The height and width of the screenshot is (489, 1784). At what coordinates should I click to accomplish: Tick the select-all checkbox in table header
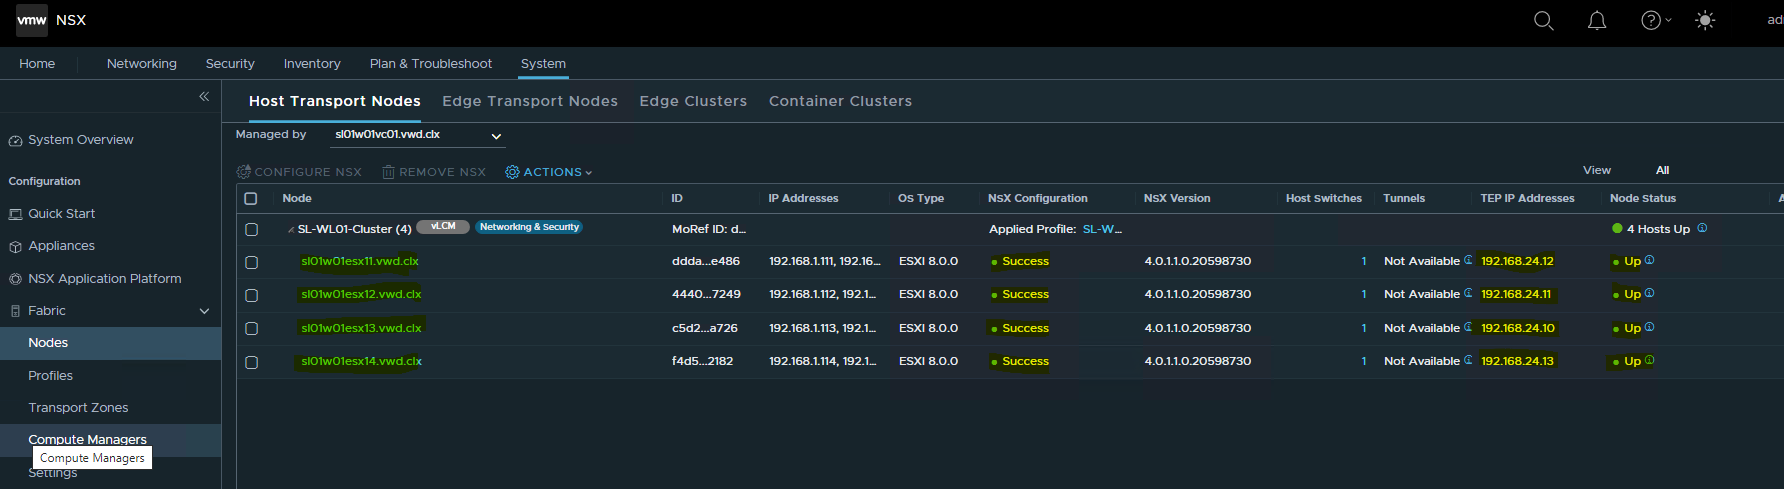click(x=251, y=198)
